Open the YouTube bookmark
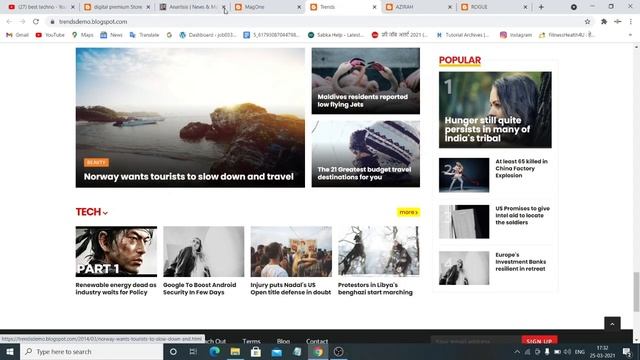Image resolution: width=640 pixels, height=360 pixels. pos(50,35)
